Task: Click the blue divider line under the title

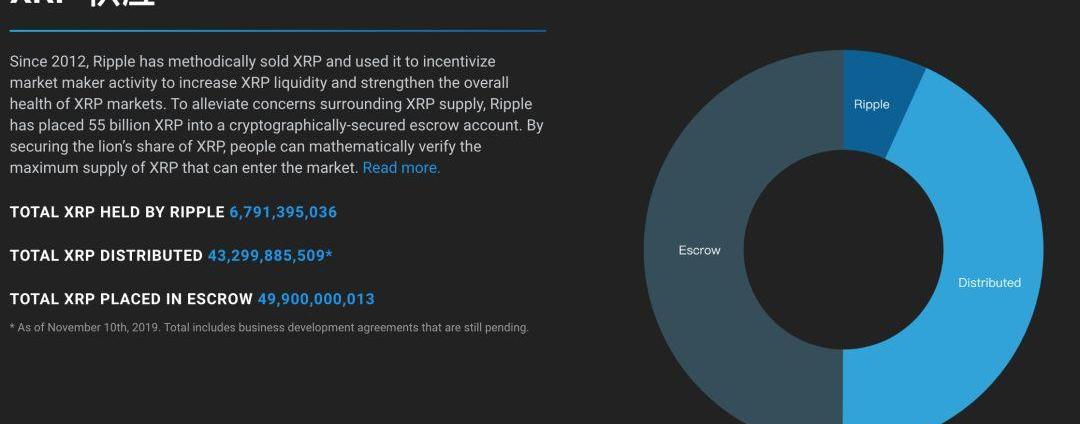Action: (x=278, y=30)
